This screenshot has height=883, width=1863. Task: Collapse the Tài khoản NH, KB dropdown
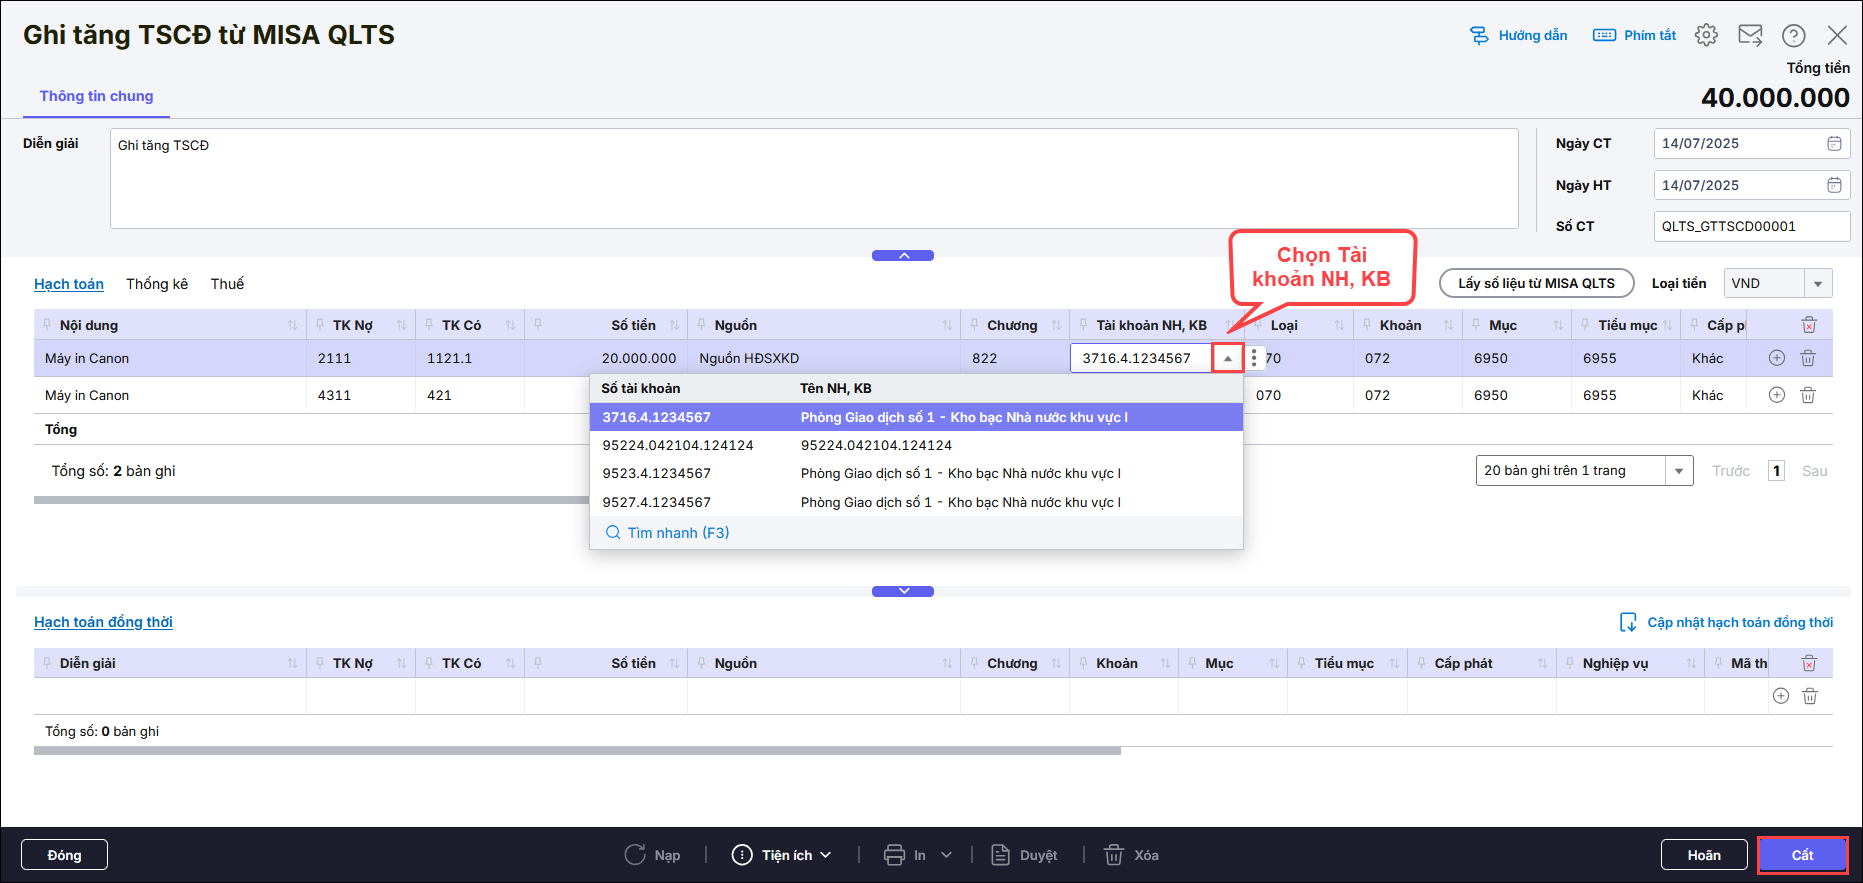pyautogui.click(x=1227, y=358)
